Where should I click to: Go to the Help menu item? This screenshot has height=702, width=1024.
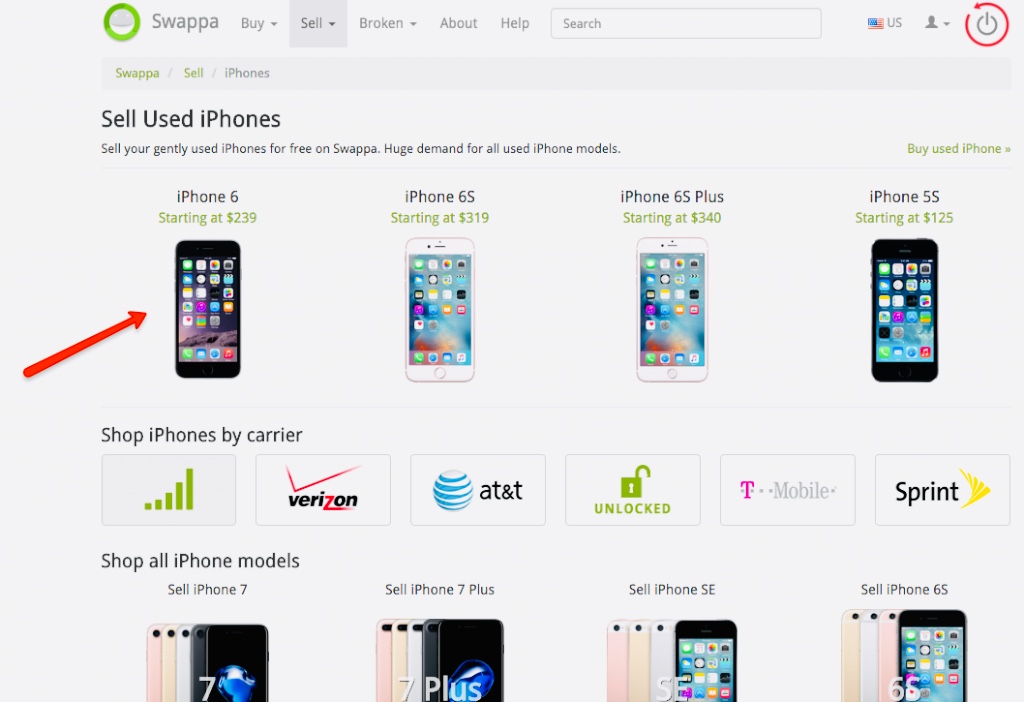(515, 24)
